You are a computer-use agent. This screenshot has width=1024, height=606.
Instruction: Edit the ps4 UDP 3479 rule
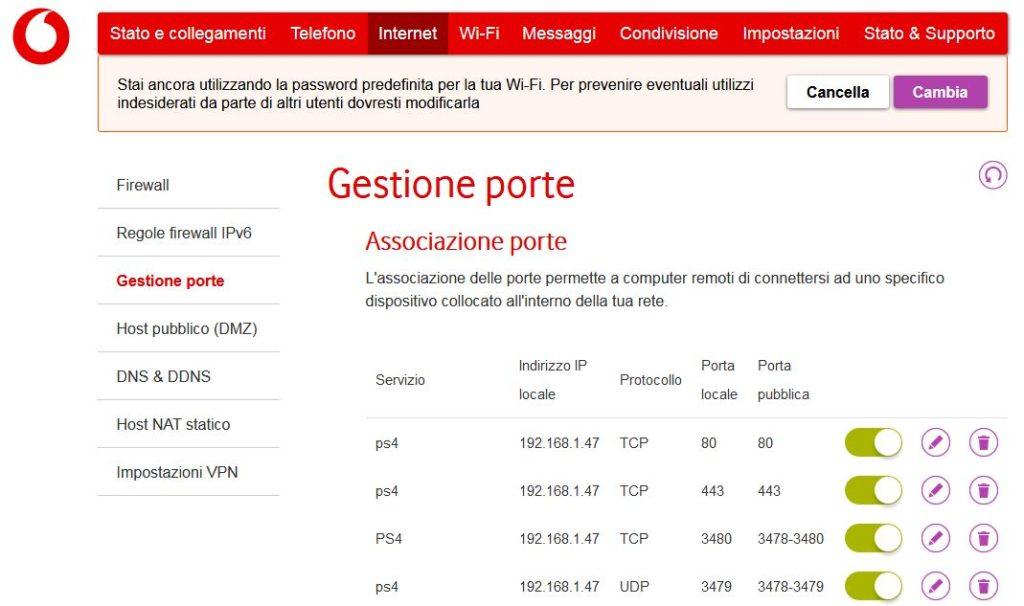pos(936,586)
